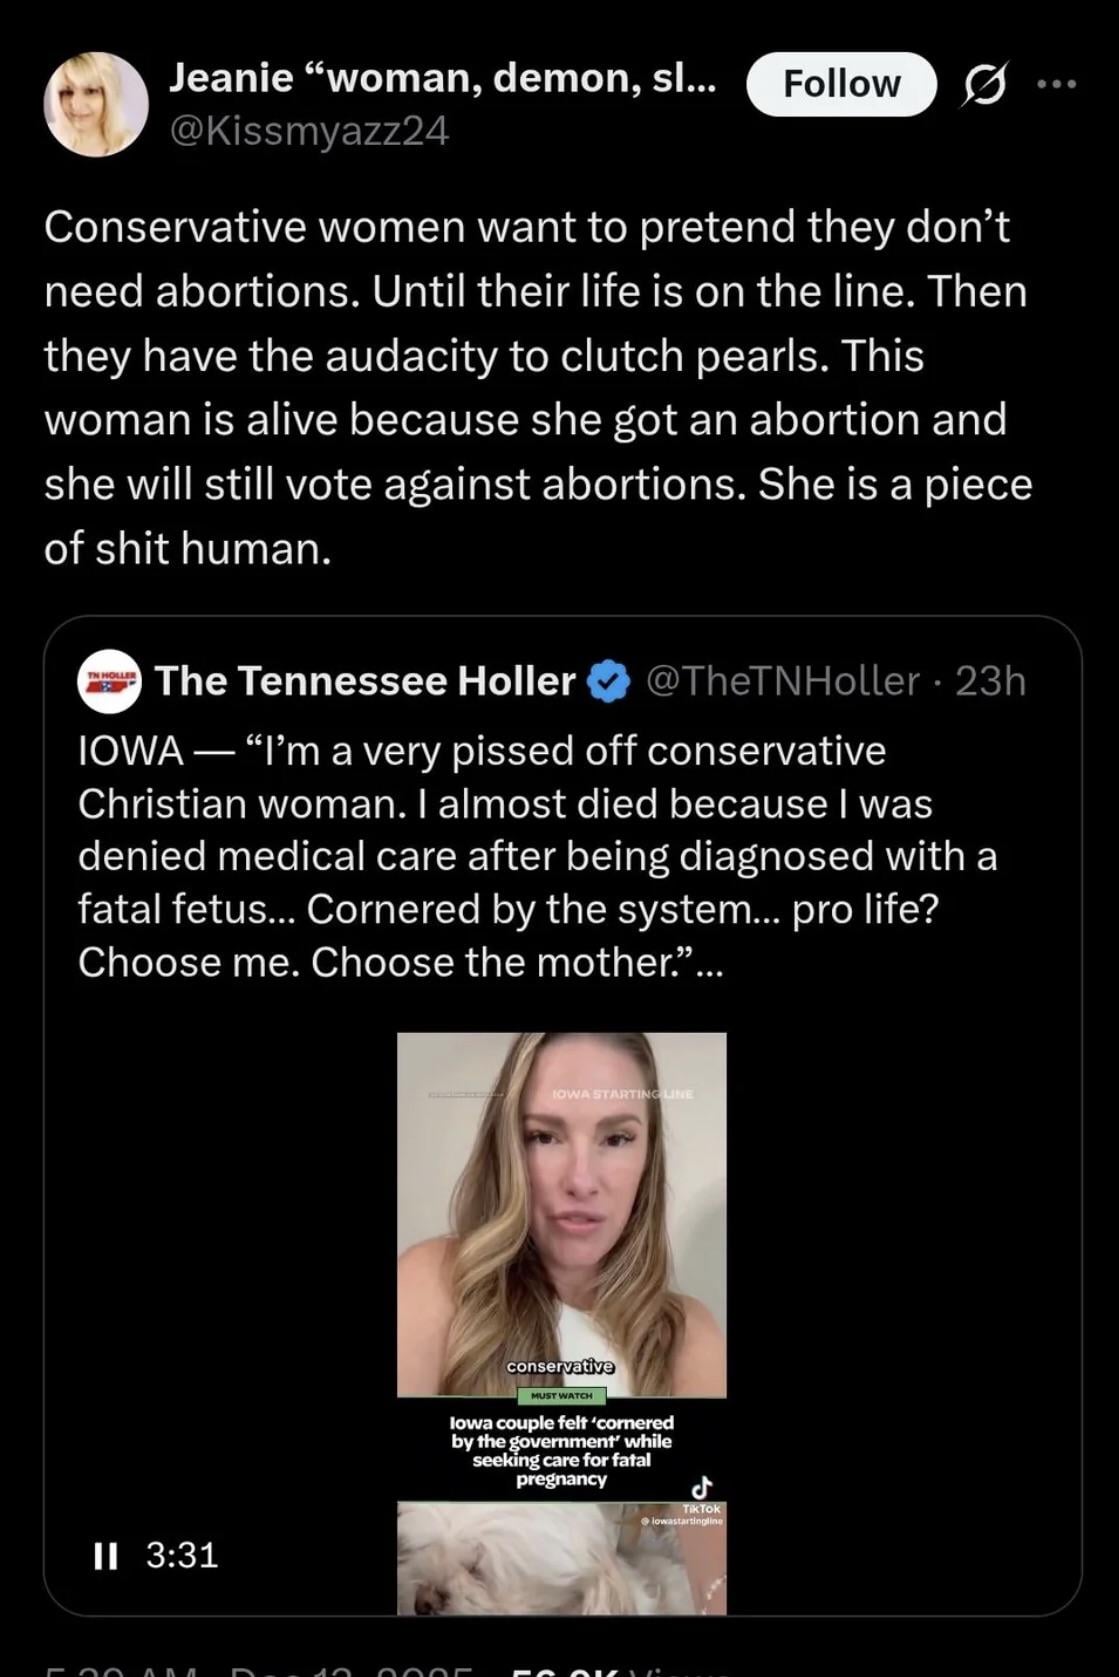This screenshot has height=1677, width=1119.
Task: Click the white dog clip below the headline
Action: click(561, 1557)
